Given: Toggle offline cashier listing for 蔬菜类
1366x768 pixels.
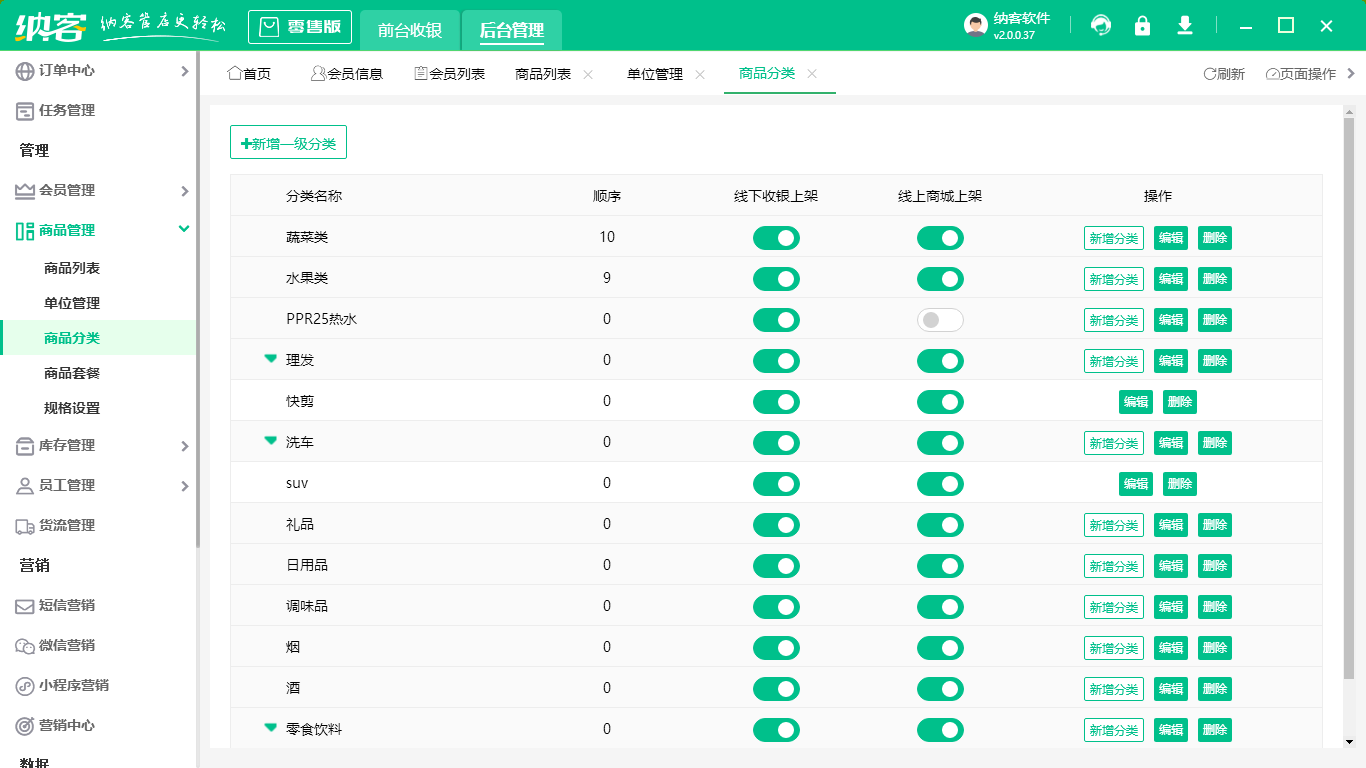Looking at the screenshot, I should 776,238.
